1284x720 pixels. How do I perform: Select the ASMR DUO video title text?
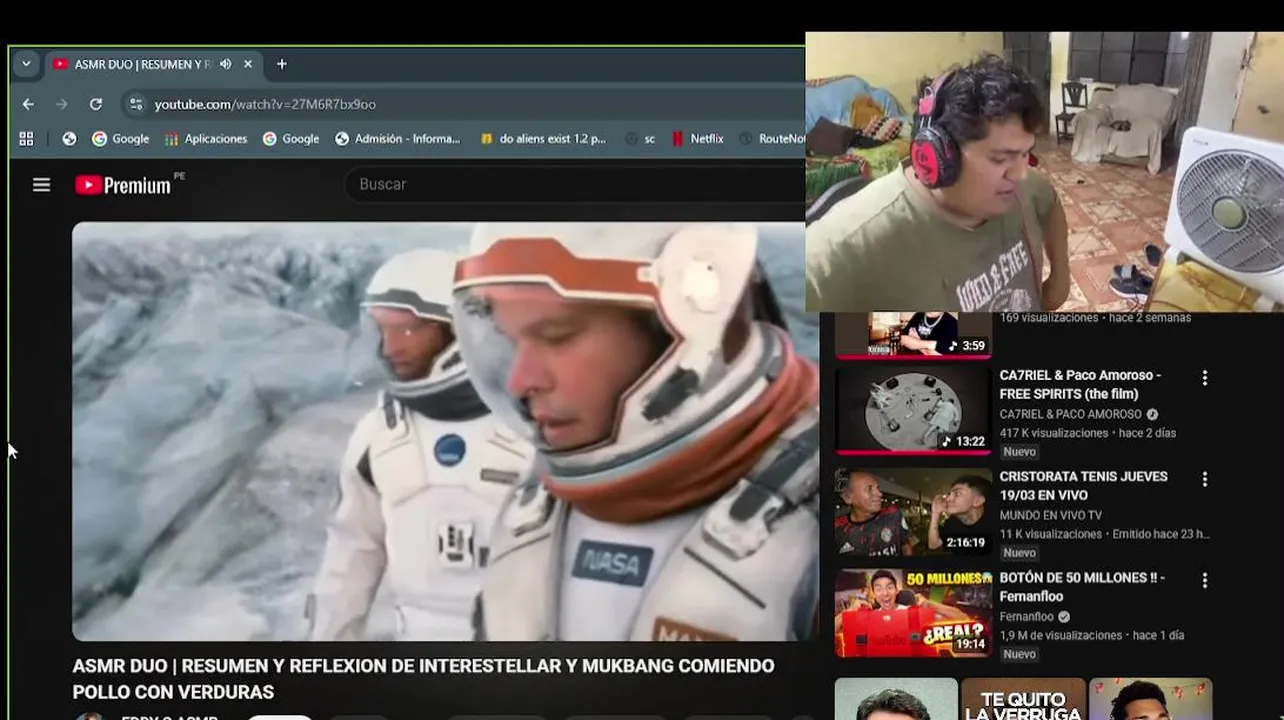423,679
